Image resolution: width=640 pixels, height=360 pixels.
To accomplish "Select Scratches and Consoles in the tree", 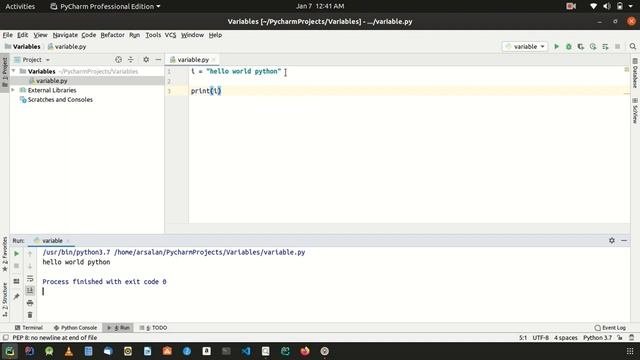I will tap(60, 100).
